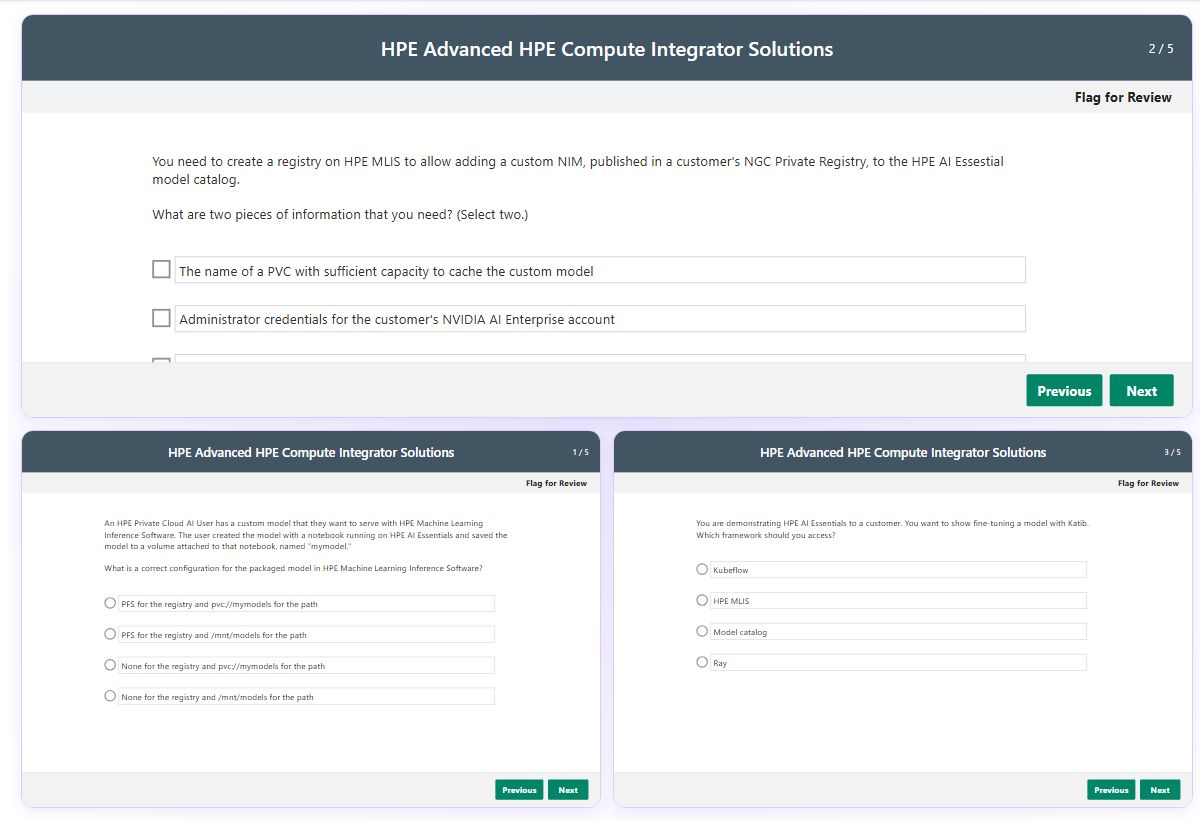The image size is (1200, 821).
Task: Click the 3 / 5 page counter
Action: 1173,452
